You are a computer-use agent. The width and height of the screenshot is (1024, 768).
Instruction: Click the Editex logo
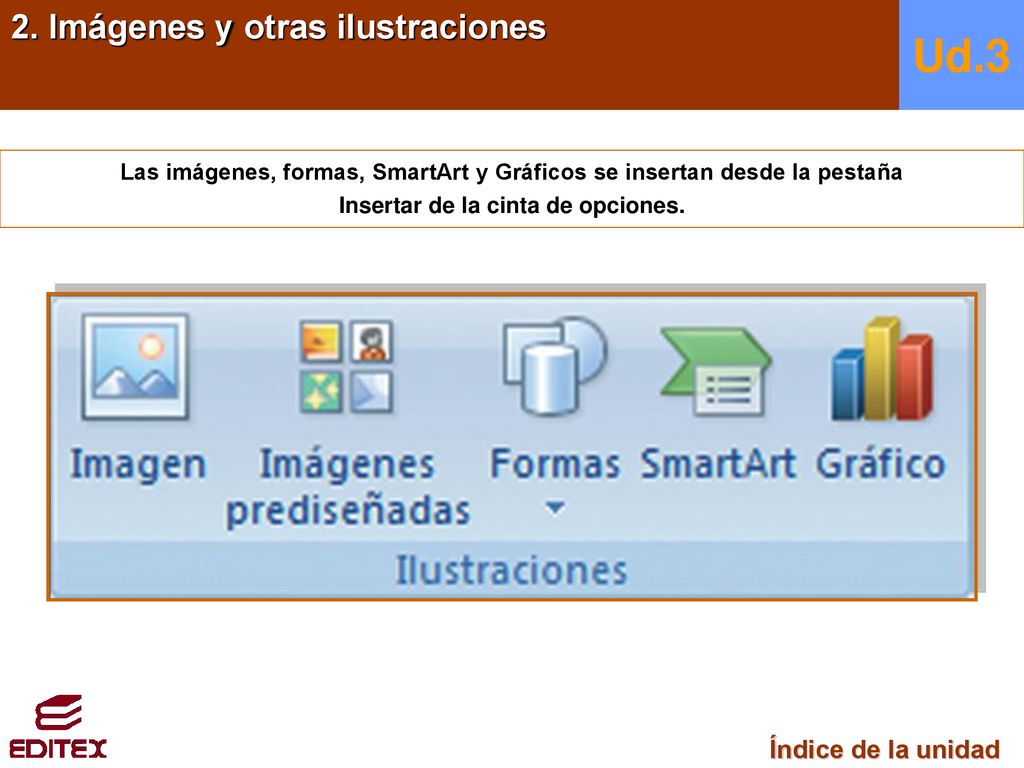click(x=58, y=727)
